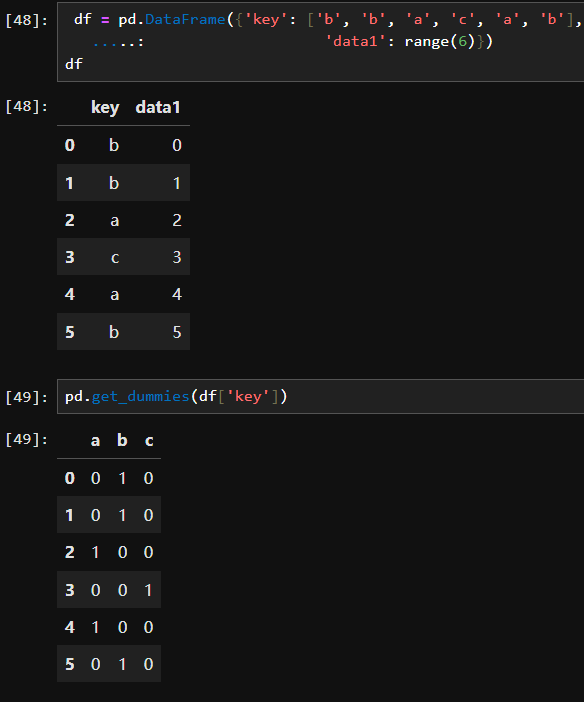584x702 pixels.
Task: Click row index 5 in first table
Action: coord(70,332)
